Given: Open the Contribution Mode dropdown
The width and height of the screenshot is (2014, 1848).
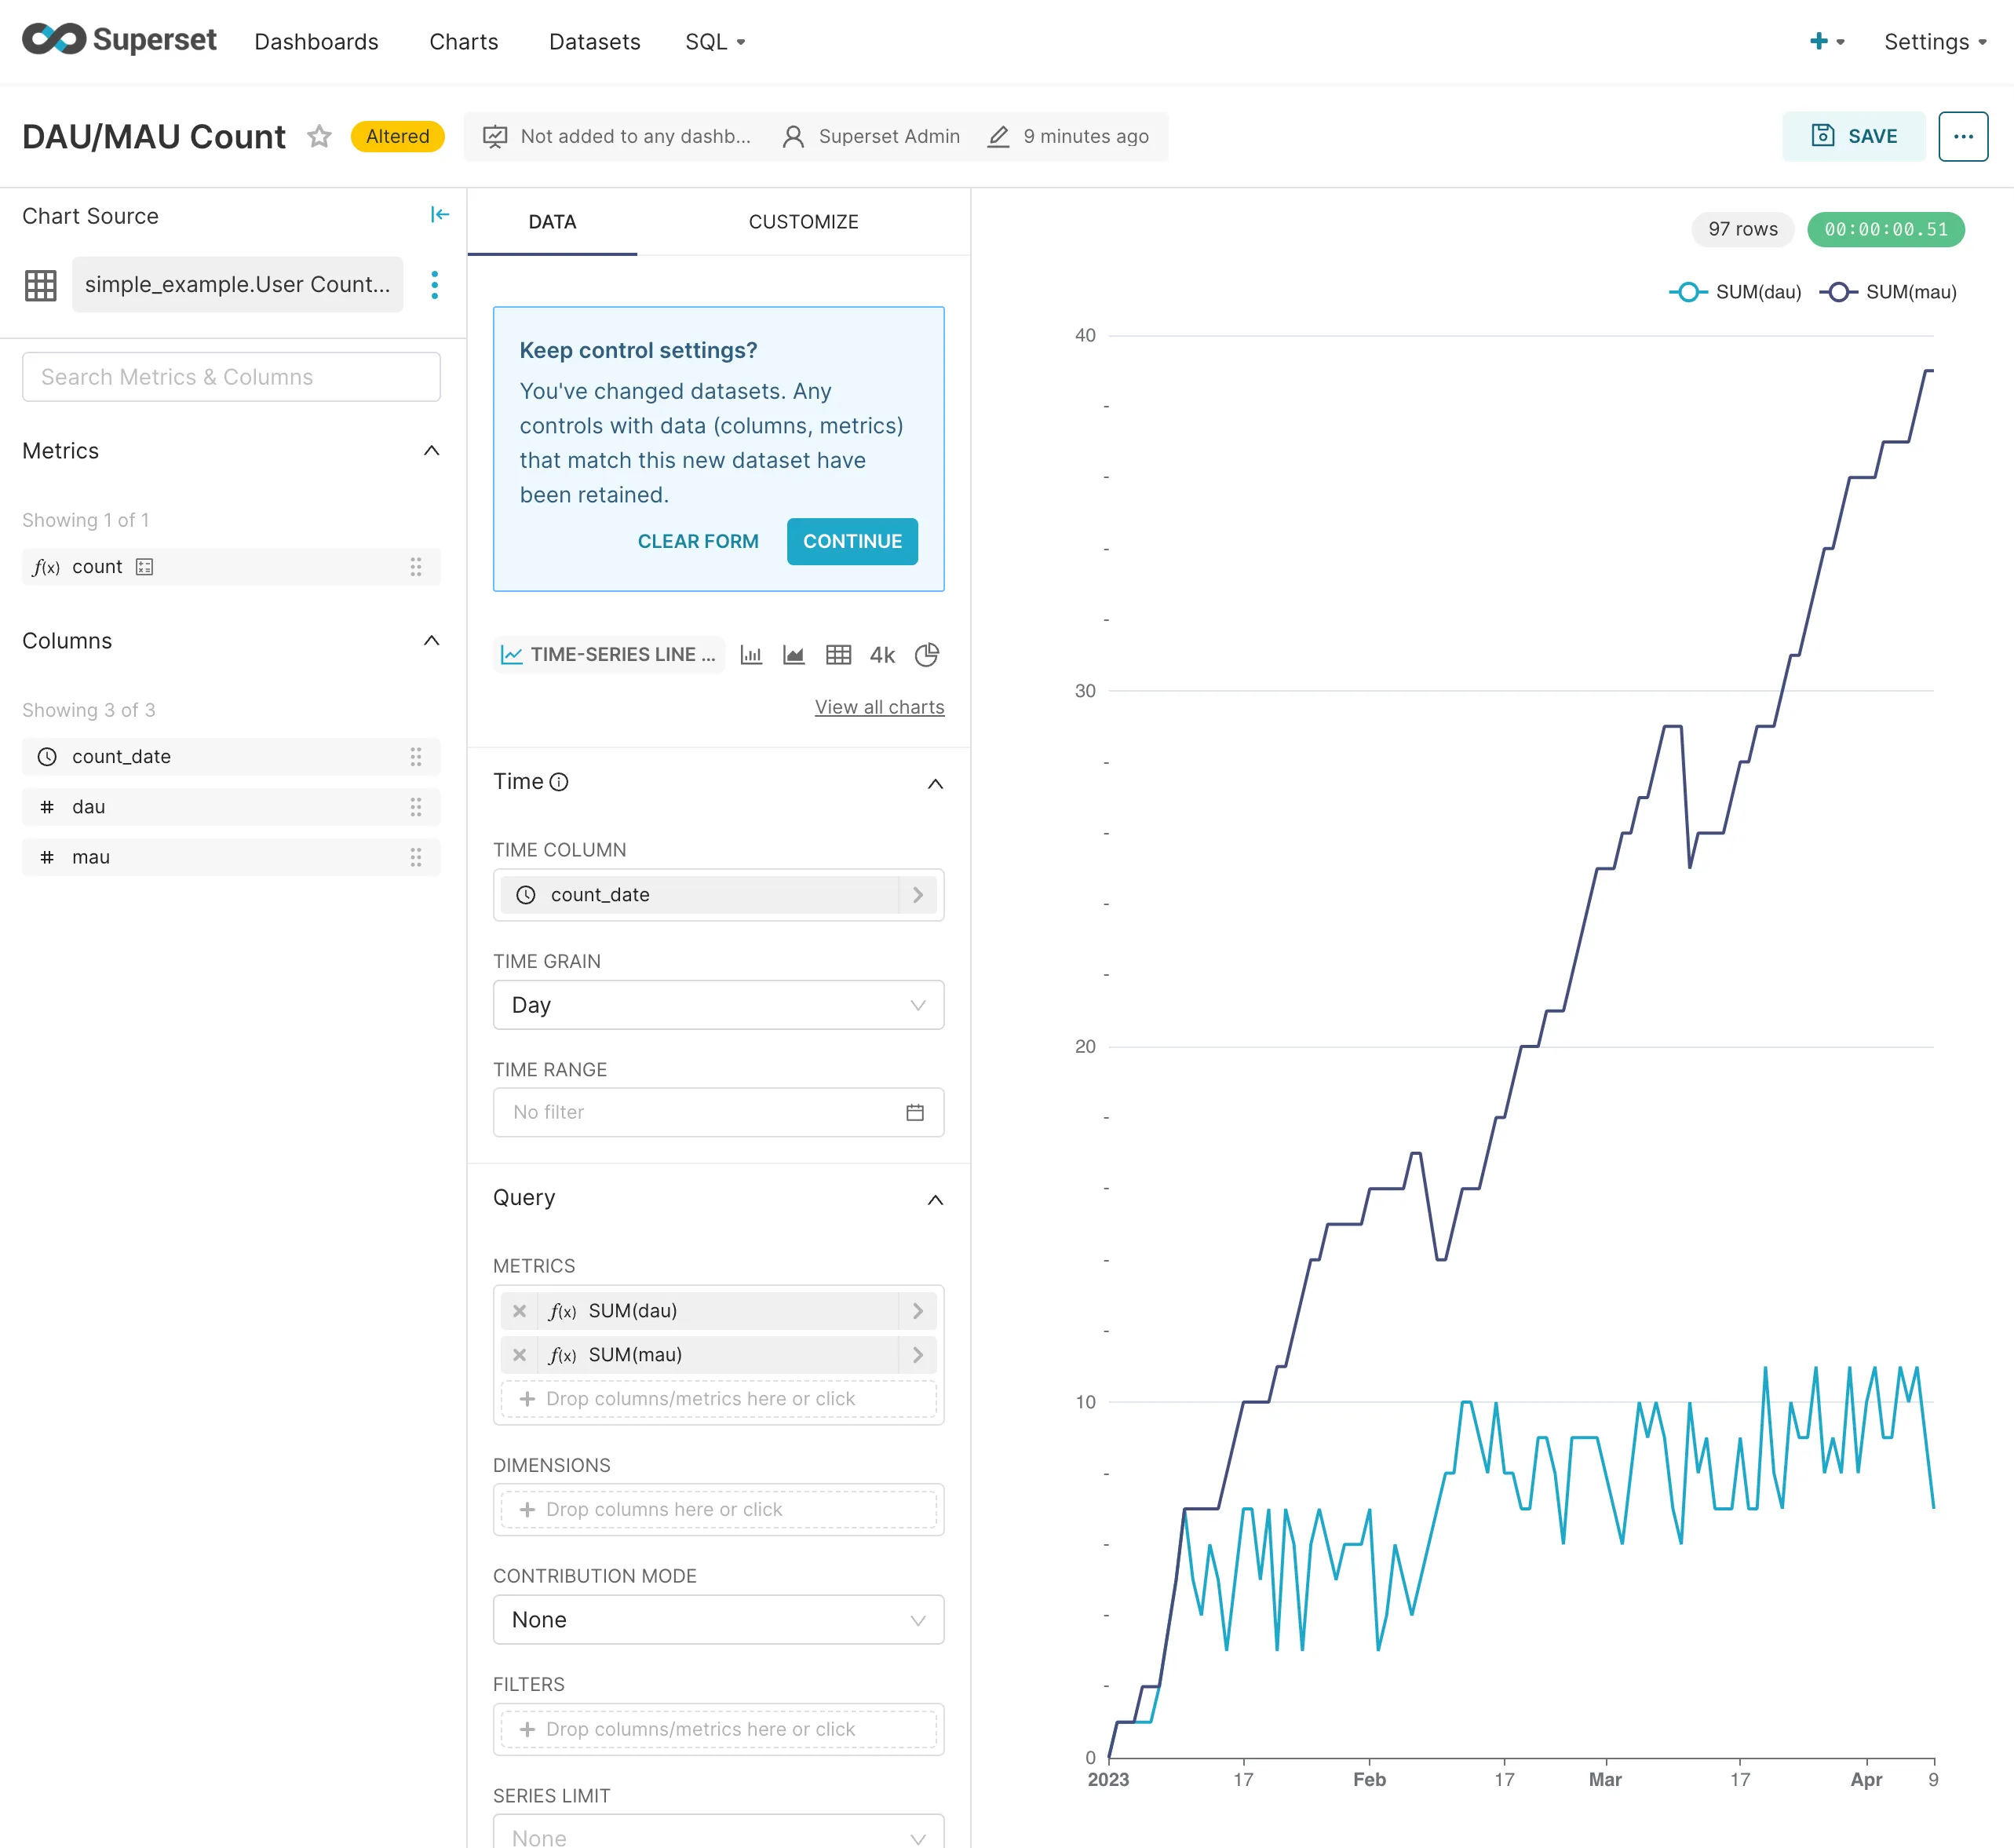Looking at the screenshot, I should click(x=718, y=1619).
